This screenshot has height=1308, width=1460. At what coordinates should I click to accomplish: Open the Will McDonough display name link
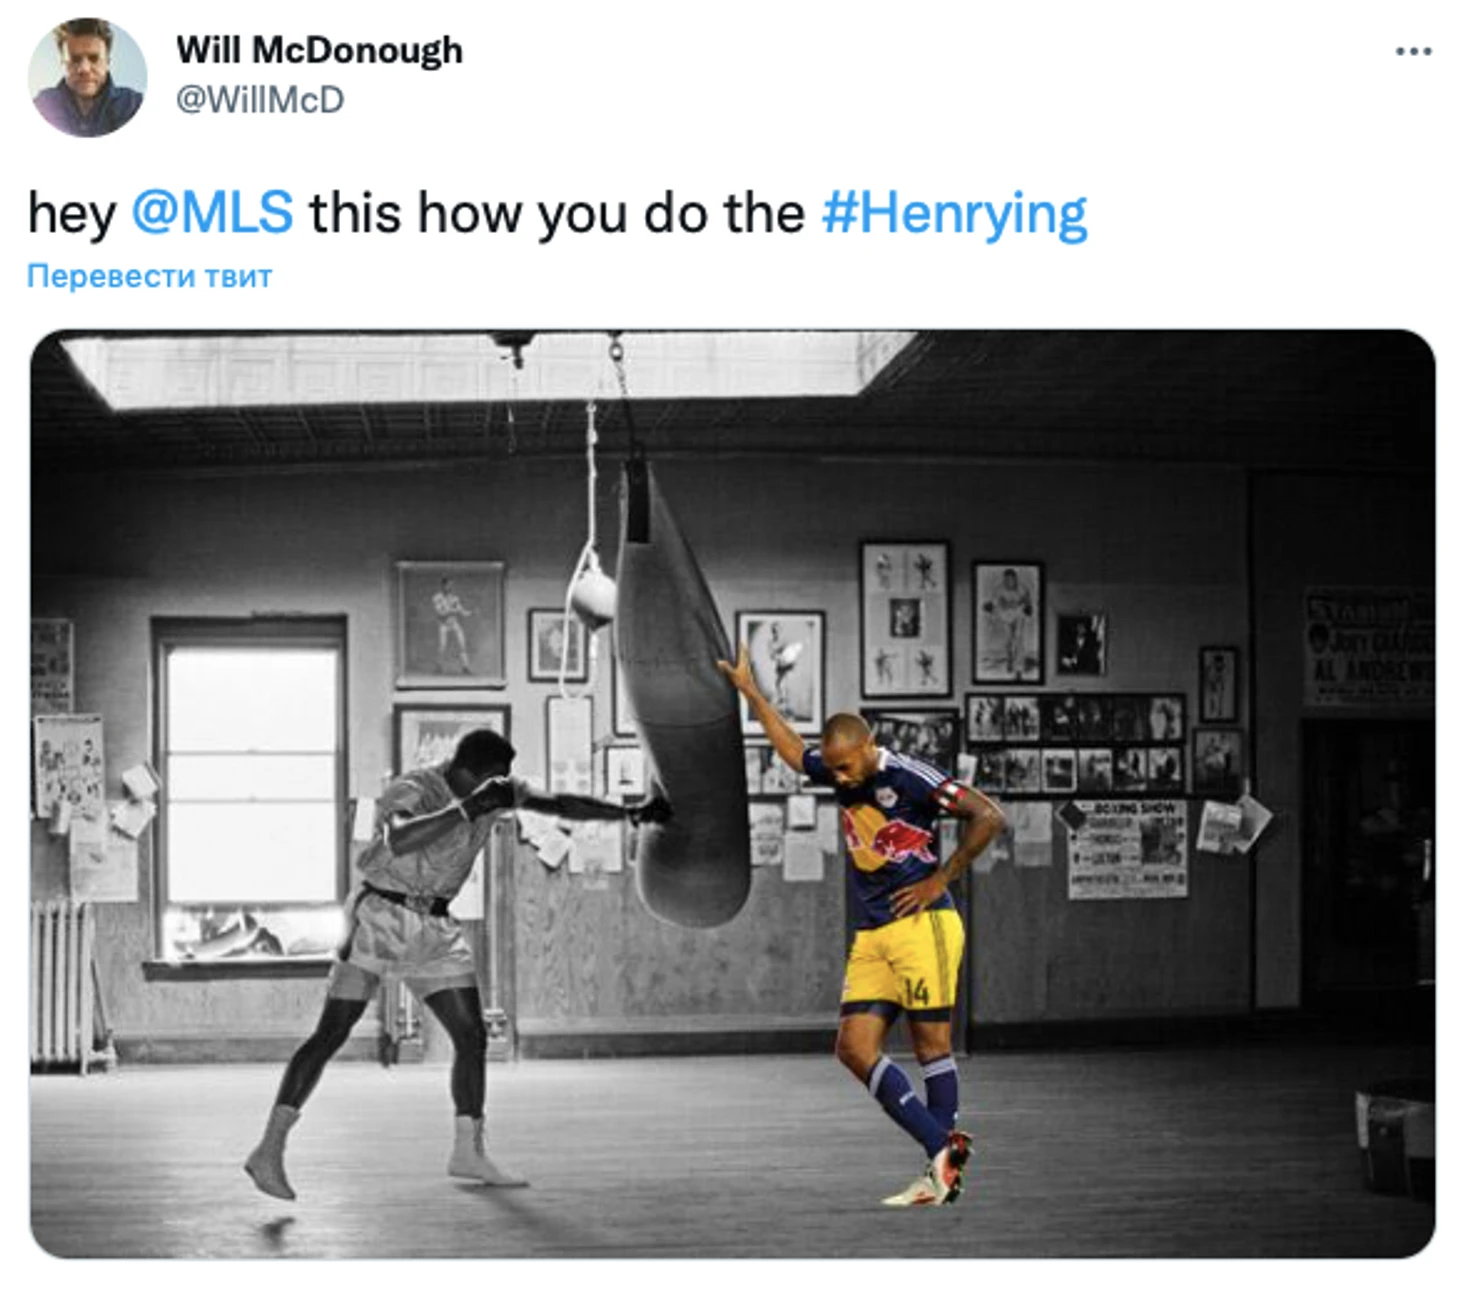pyautogui.click(x=319, y=50)
